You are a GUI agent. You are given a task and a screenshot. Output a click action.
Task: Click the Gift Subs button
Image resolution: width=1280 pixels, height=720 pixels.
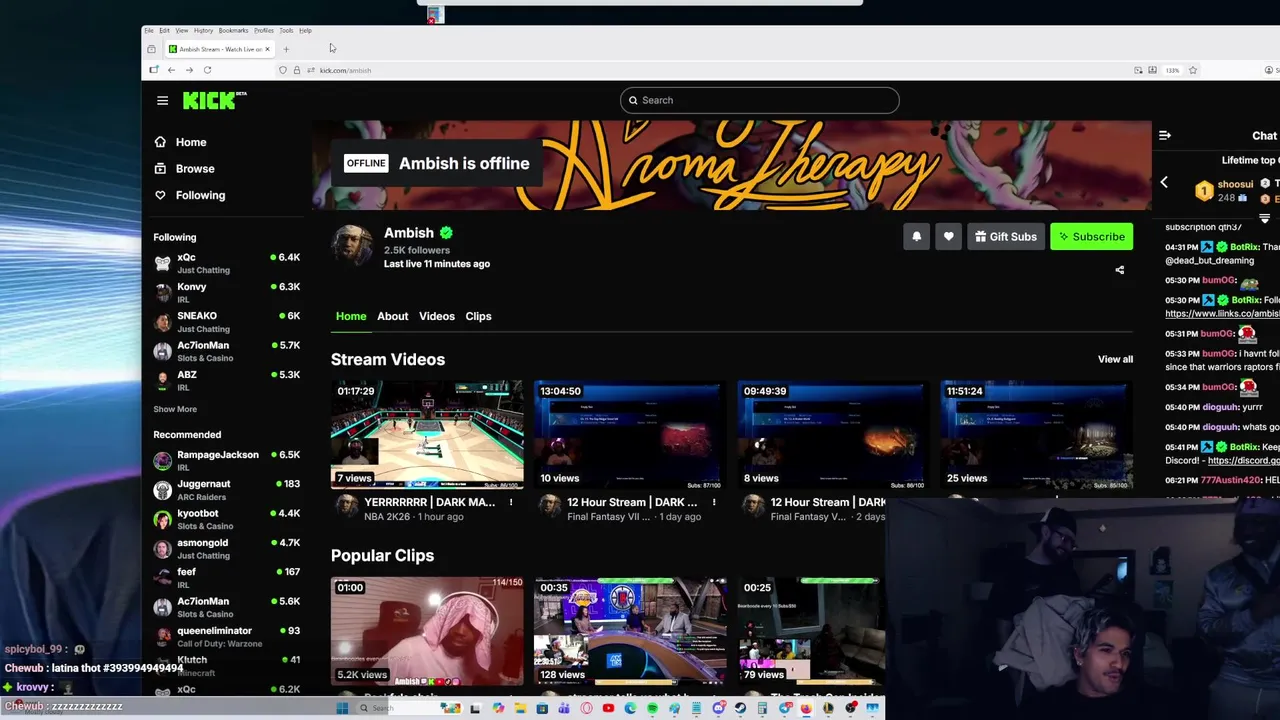[1005, 237]
